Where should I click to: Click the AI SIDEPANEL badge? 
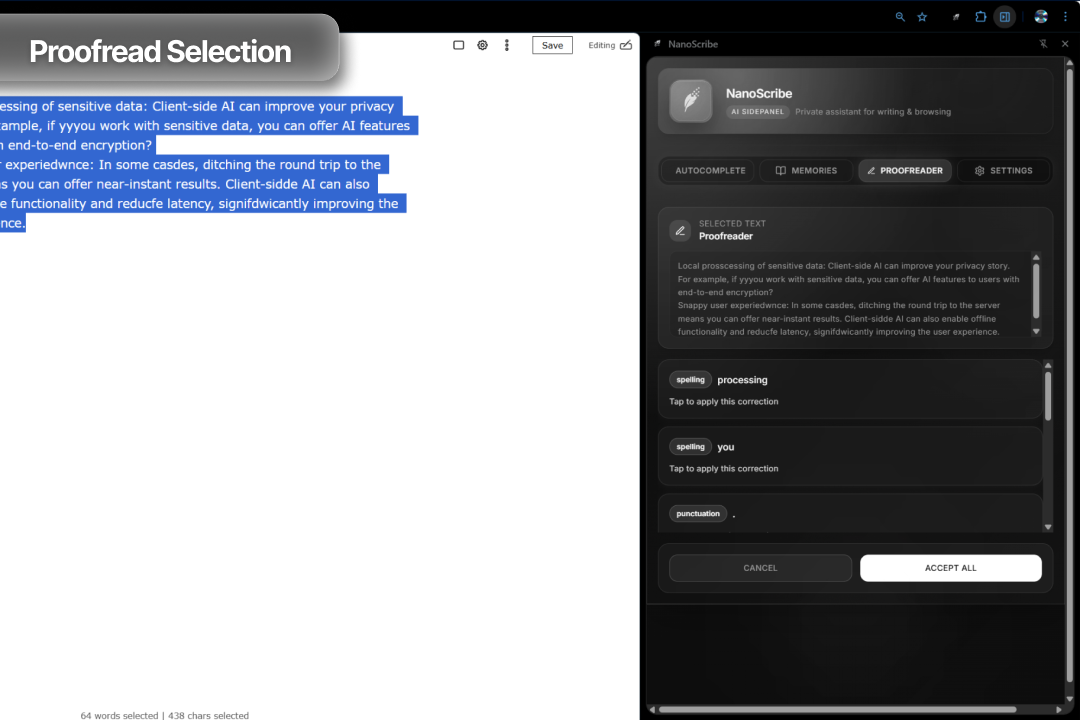pyautogui.click(x=757, y=112)
